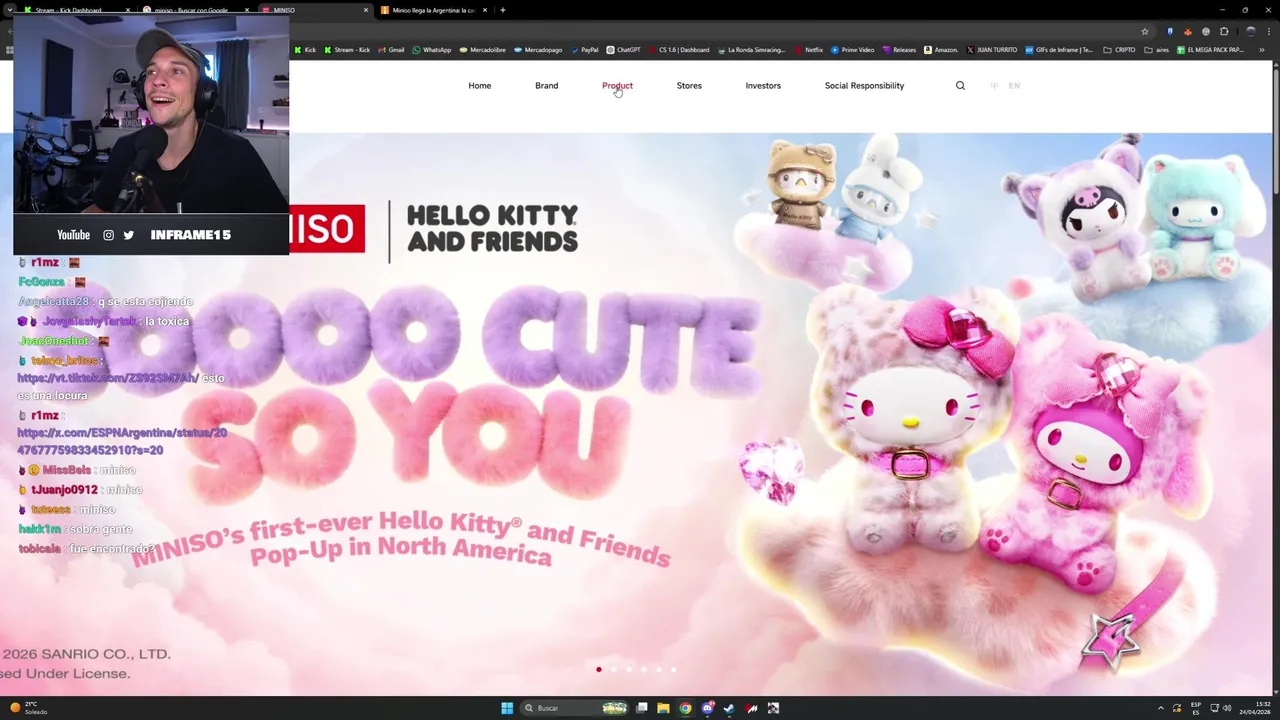Open the Mercadopago bookmark

[538, 50]
